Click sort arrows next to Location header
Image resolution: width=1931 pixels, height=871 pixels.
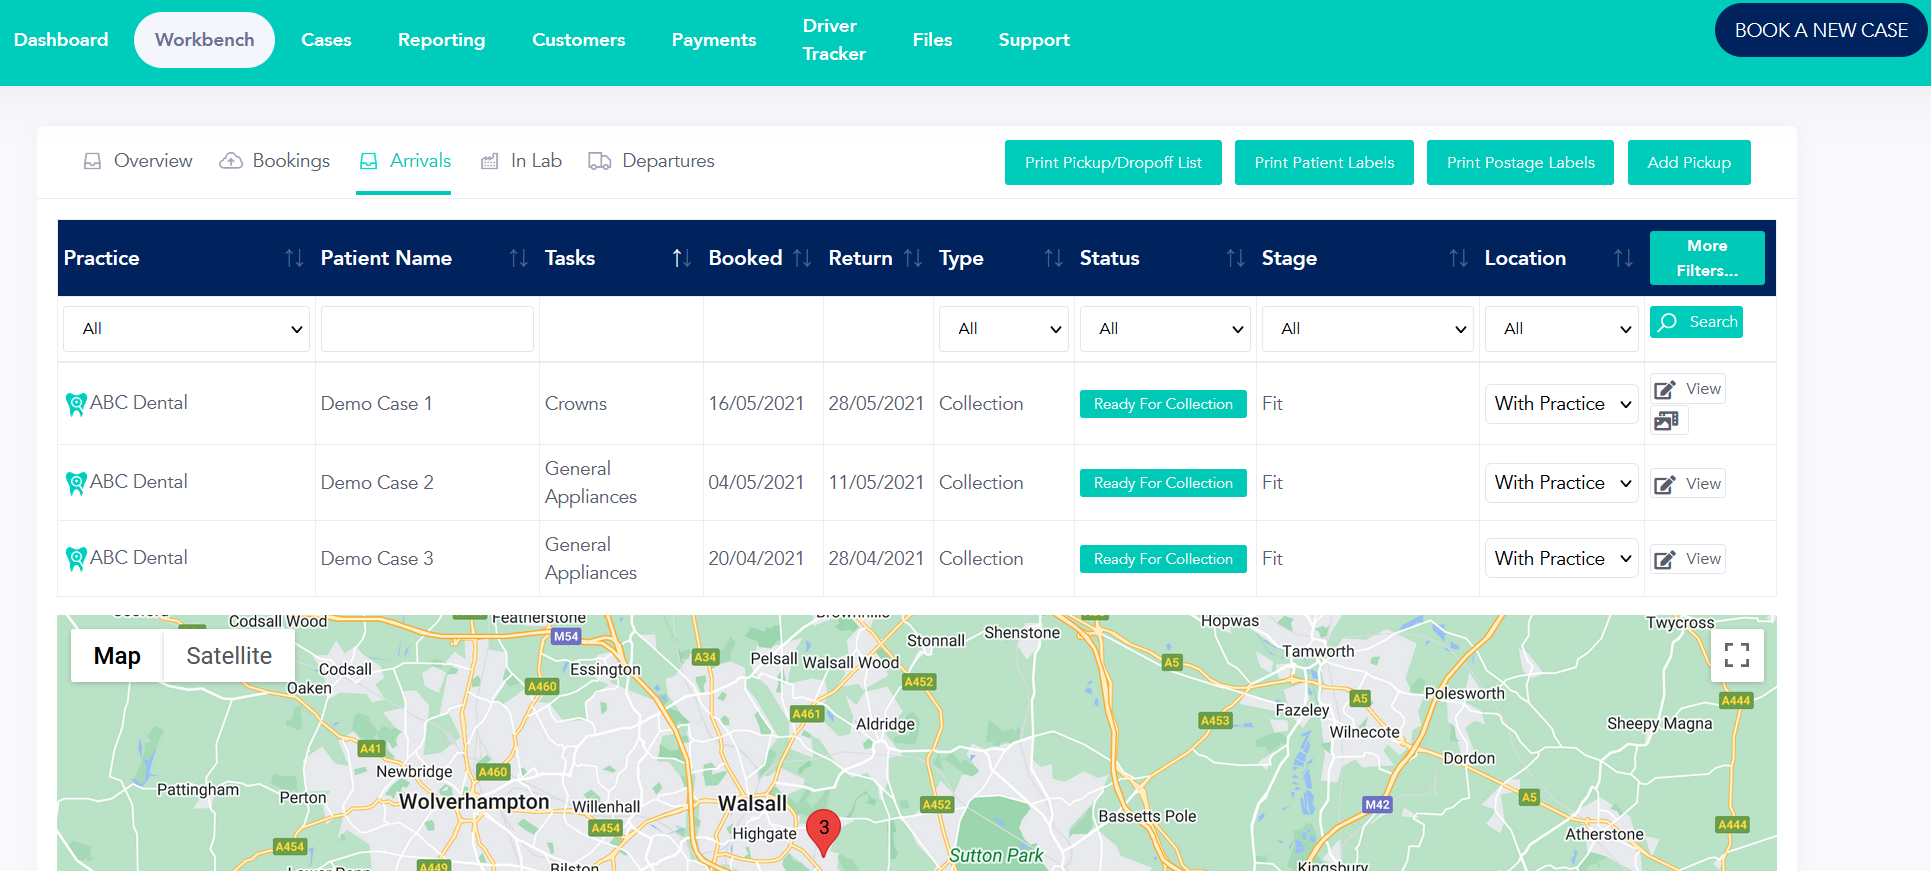point(1622,258)
